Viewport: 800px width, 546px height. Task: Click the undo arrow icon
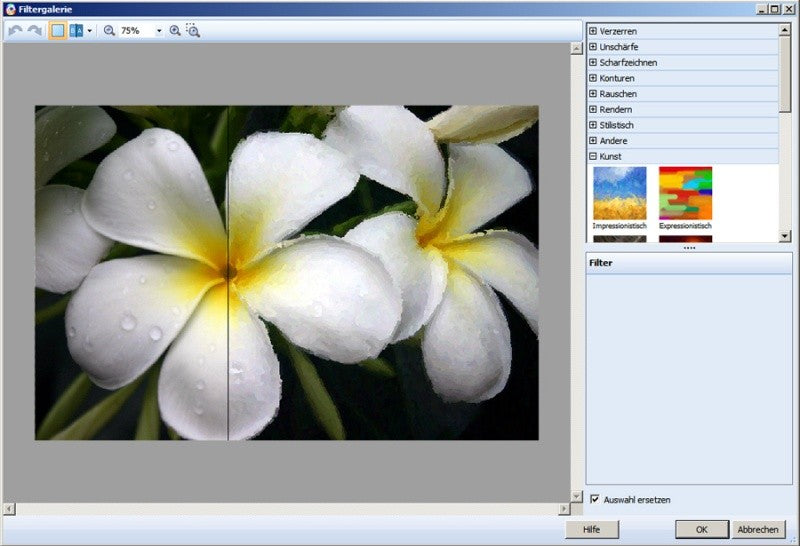coord(15,31)
